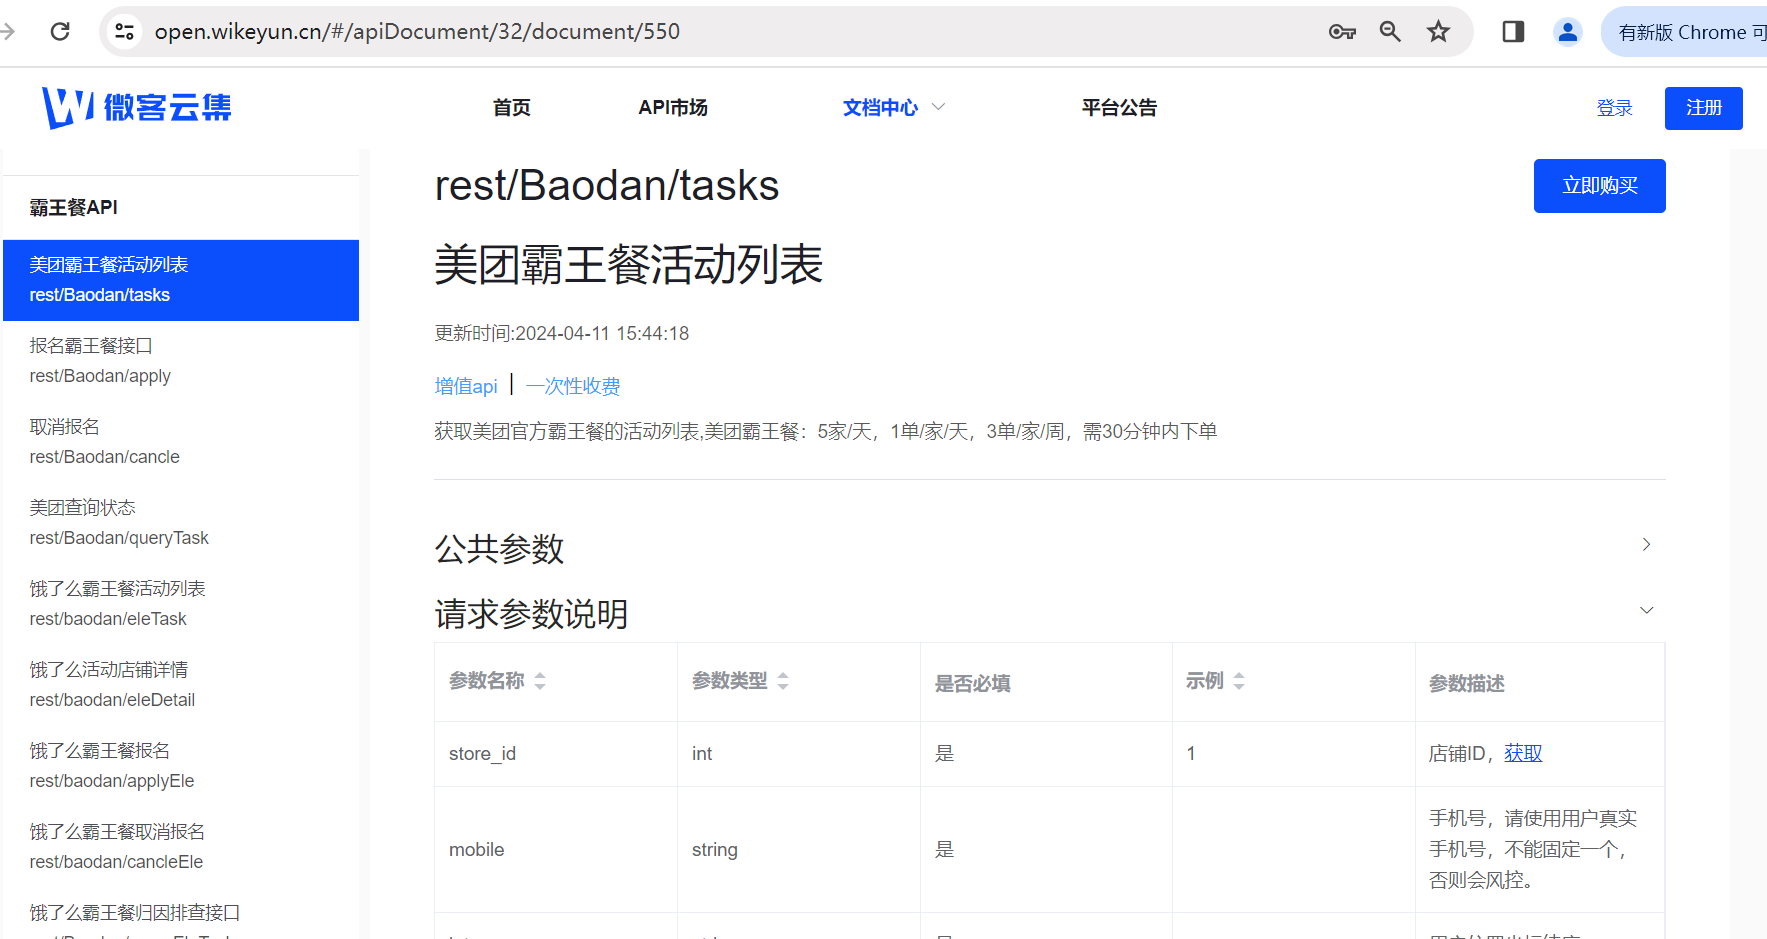Click the 有新版 Chrome update button

(1688, 32)
